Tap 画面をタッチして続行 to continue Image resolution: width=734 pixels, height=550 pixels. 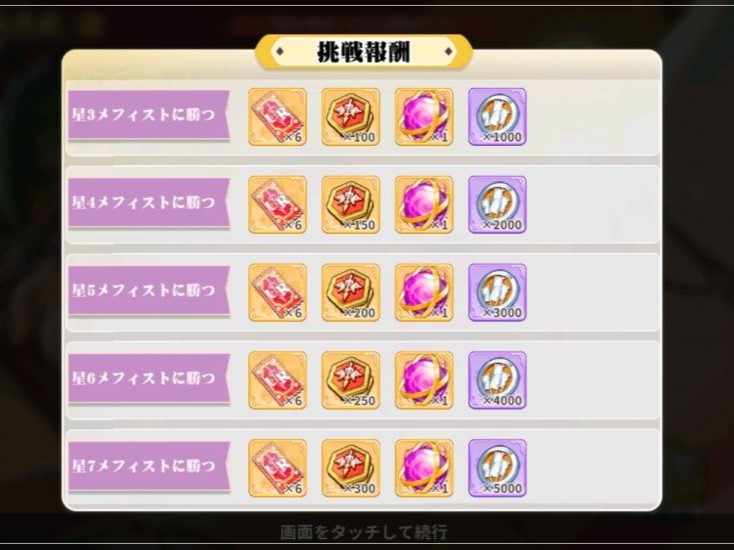[363, 532]
